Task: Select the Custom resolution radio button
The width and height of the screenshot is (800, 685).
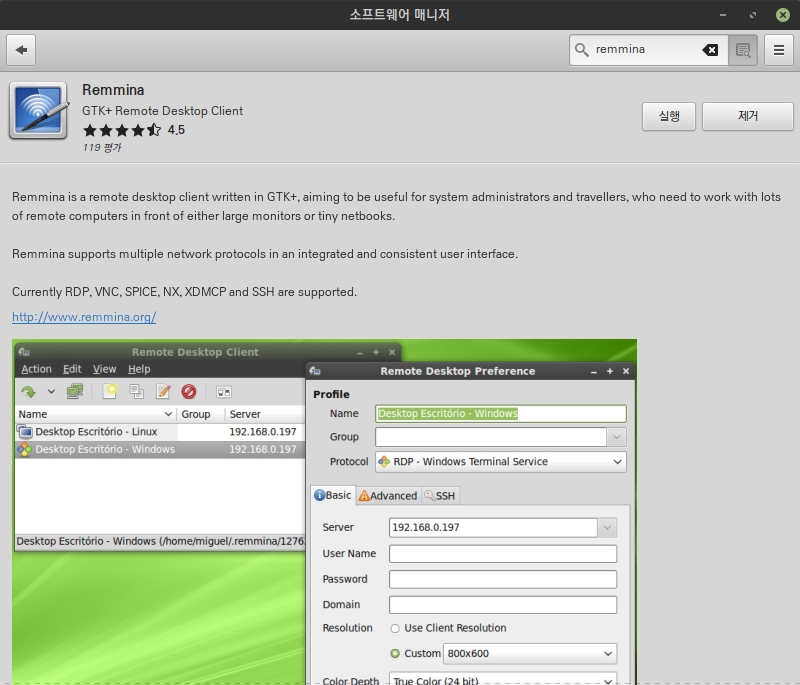Action: (x=395, y=654)
